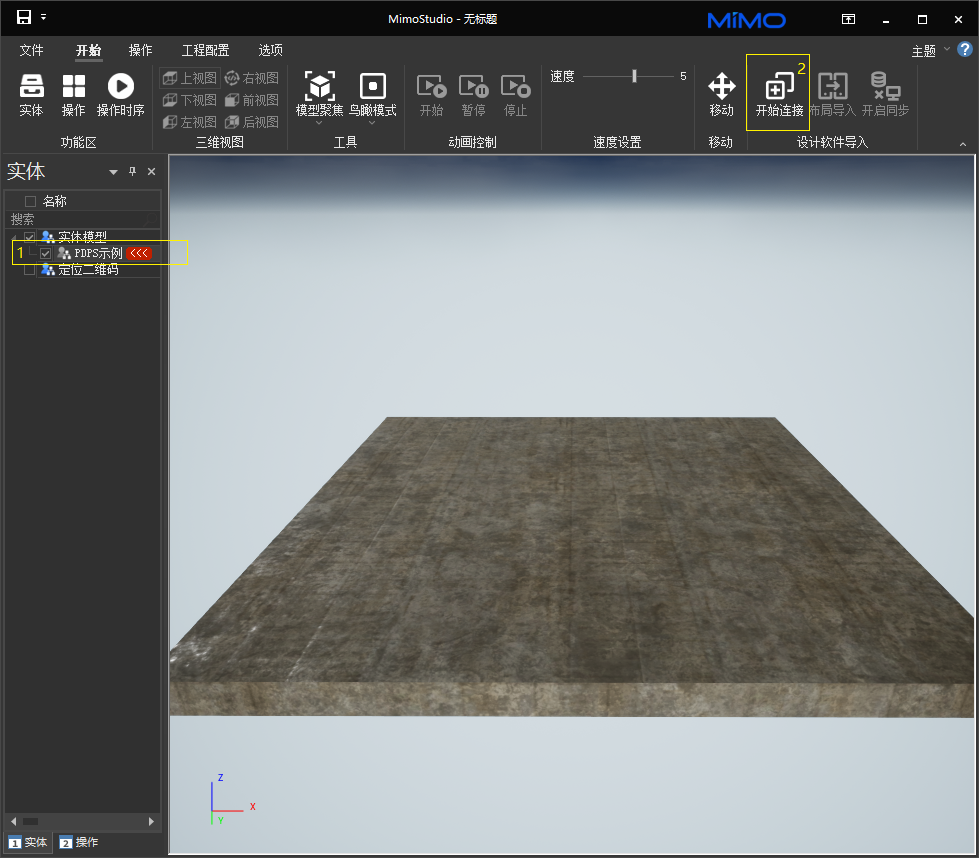Check the 定位二维码 checkbox
Image resolution: width=980 pixels, height=864 pixels.
(x=30, y=270)
